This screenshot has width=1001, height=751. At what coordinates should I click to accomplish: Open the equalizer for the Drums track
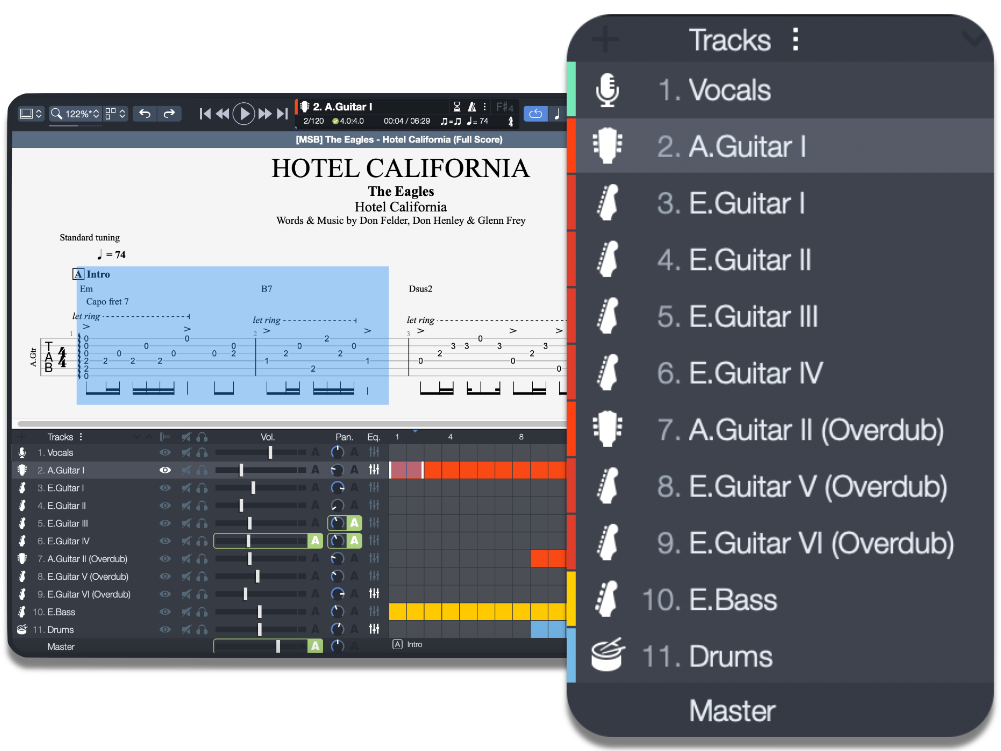pos(374,630)
